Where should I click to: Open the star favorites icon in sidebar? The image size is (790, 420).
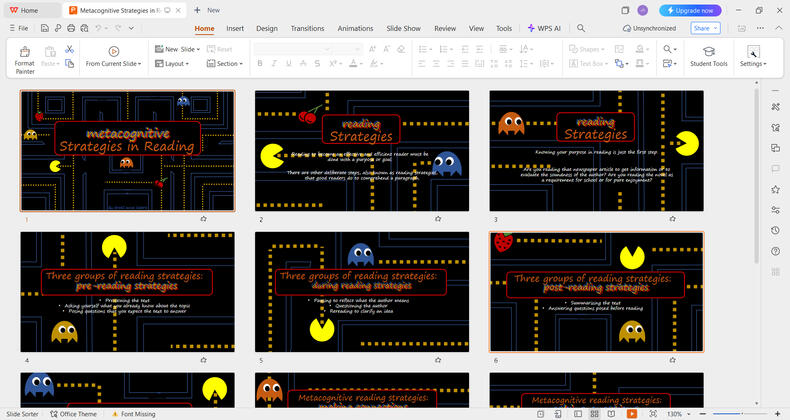[x=775, y=189]
